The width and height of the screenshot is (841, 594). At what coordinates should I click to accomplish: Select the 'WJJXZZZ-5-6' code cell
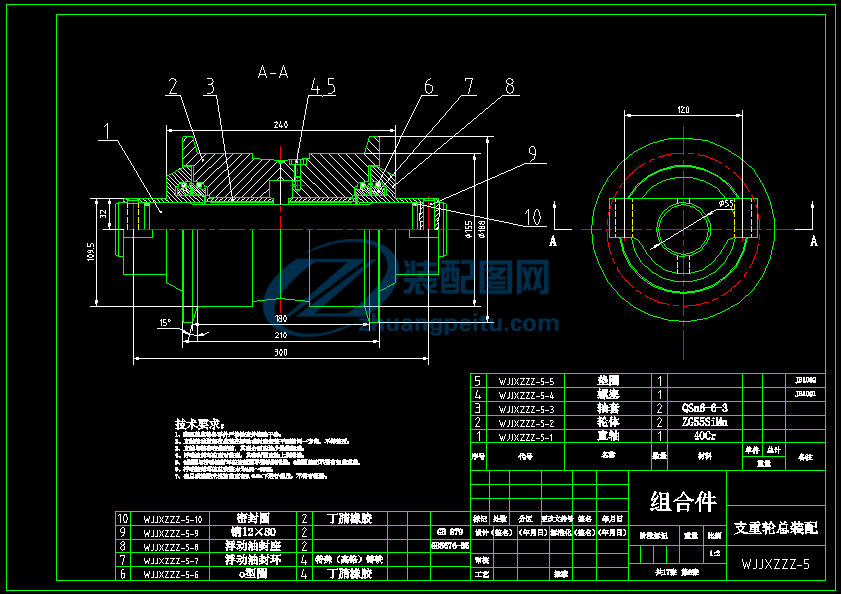point(171,575)
